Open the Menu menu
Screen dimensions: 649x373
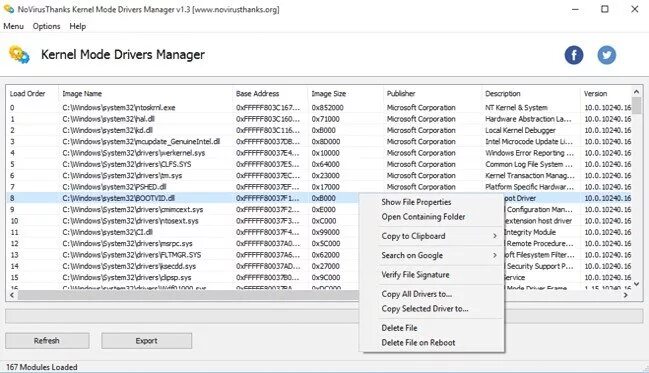(x=13, y=26)
